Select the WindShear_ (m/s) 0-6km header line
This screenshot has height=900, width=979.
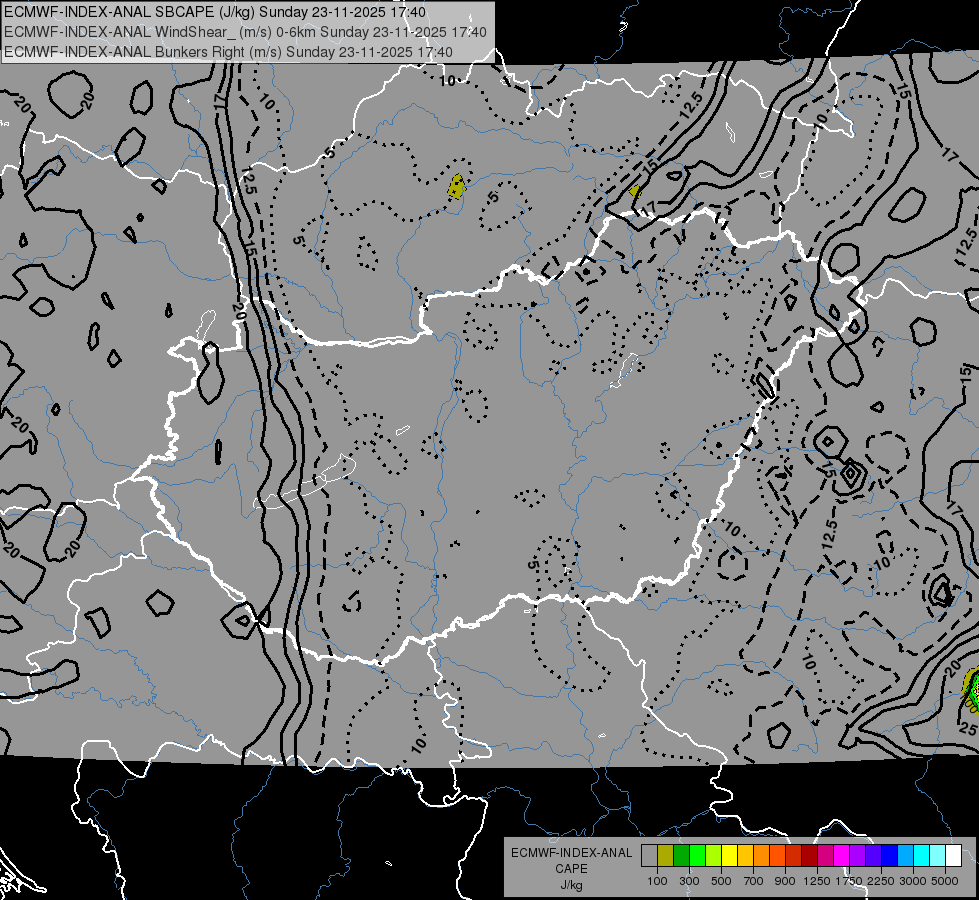click(x=245, y=32)
